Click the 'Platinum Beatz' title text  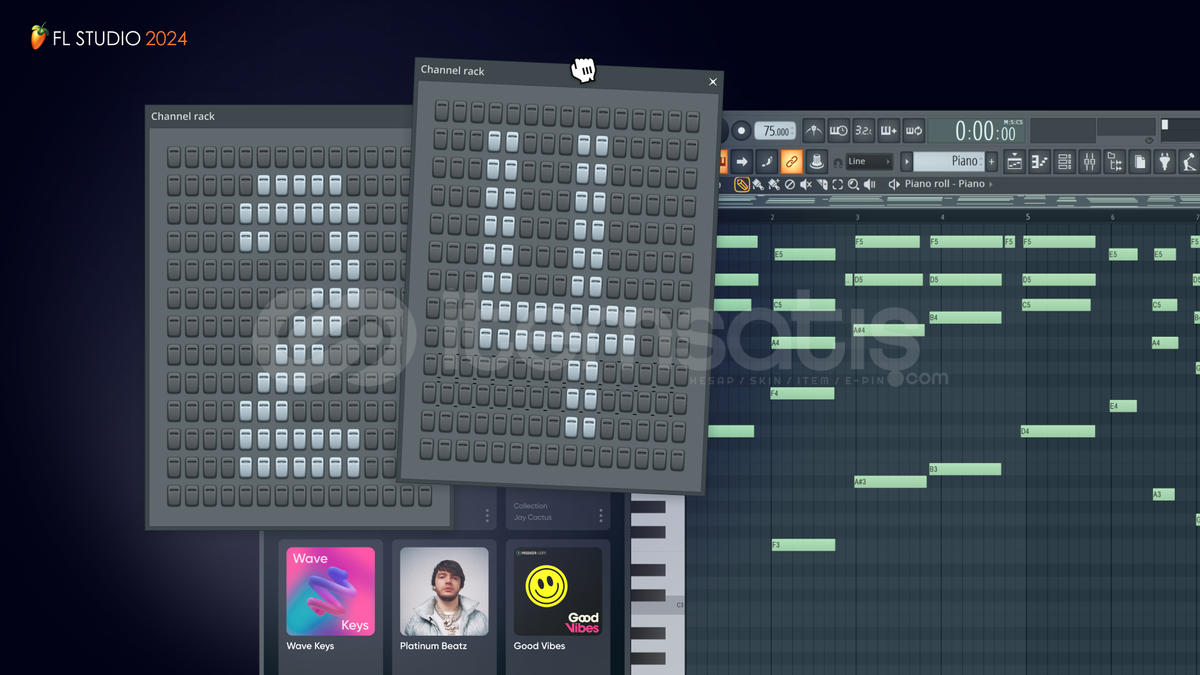click(433, 646)
